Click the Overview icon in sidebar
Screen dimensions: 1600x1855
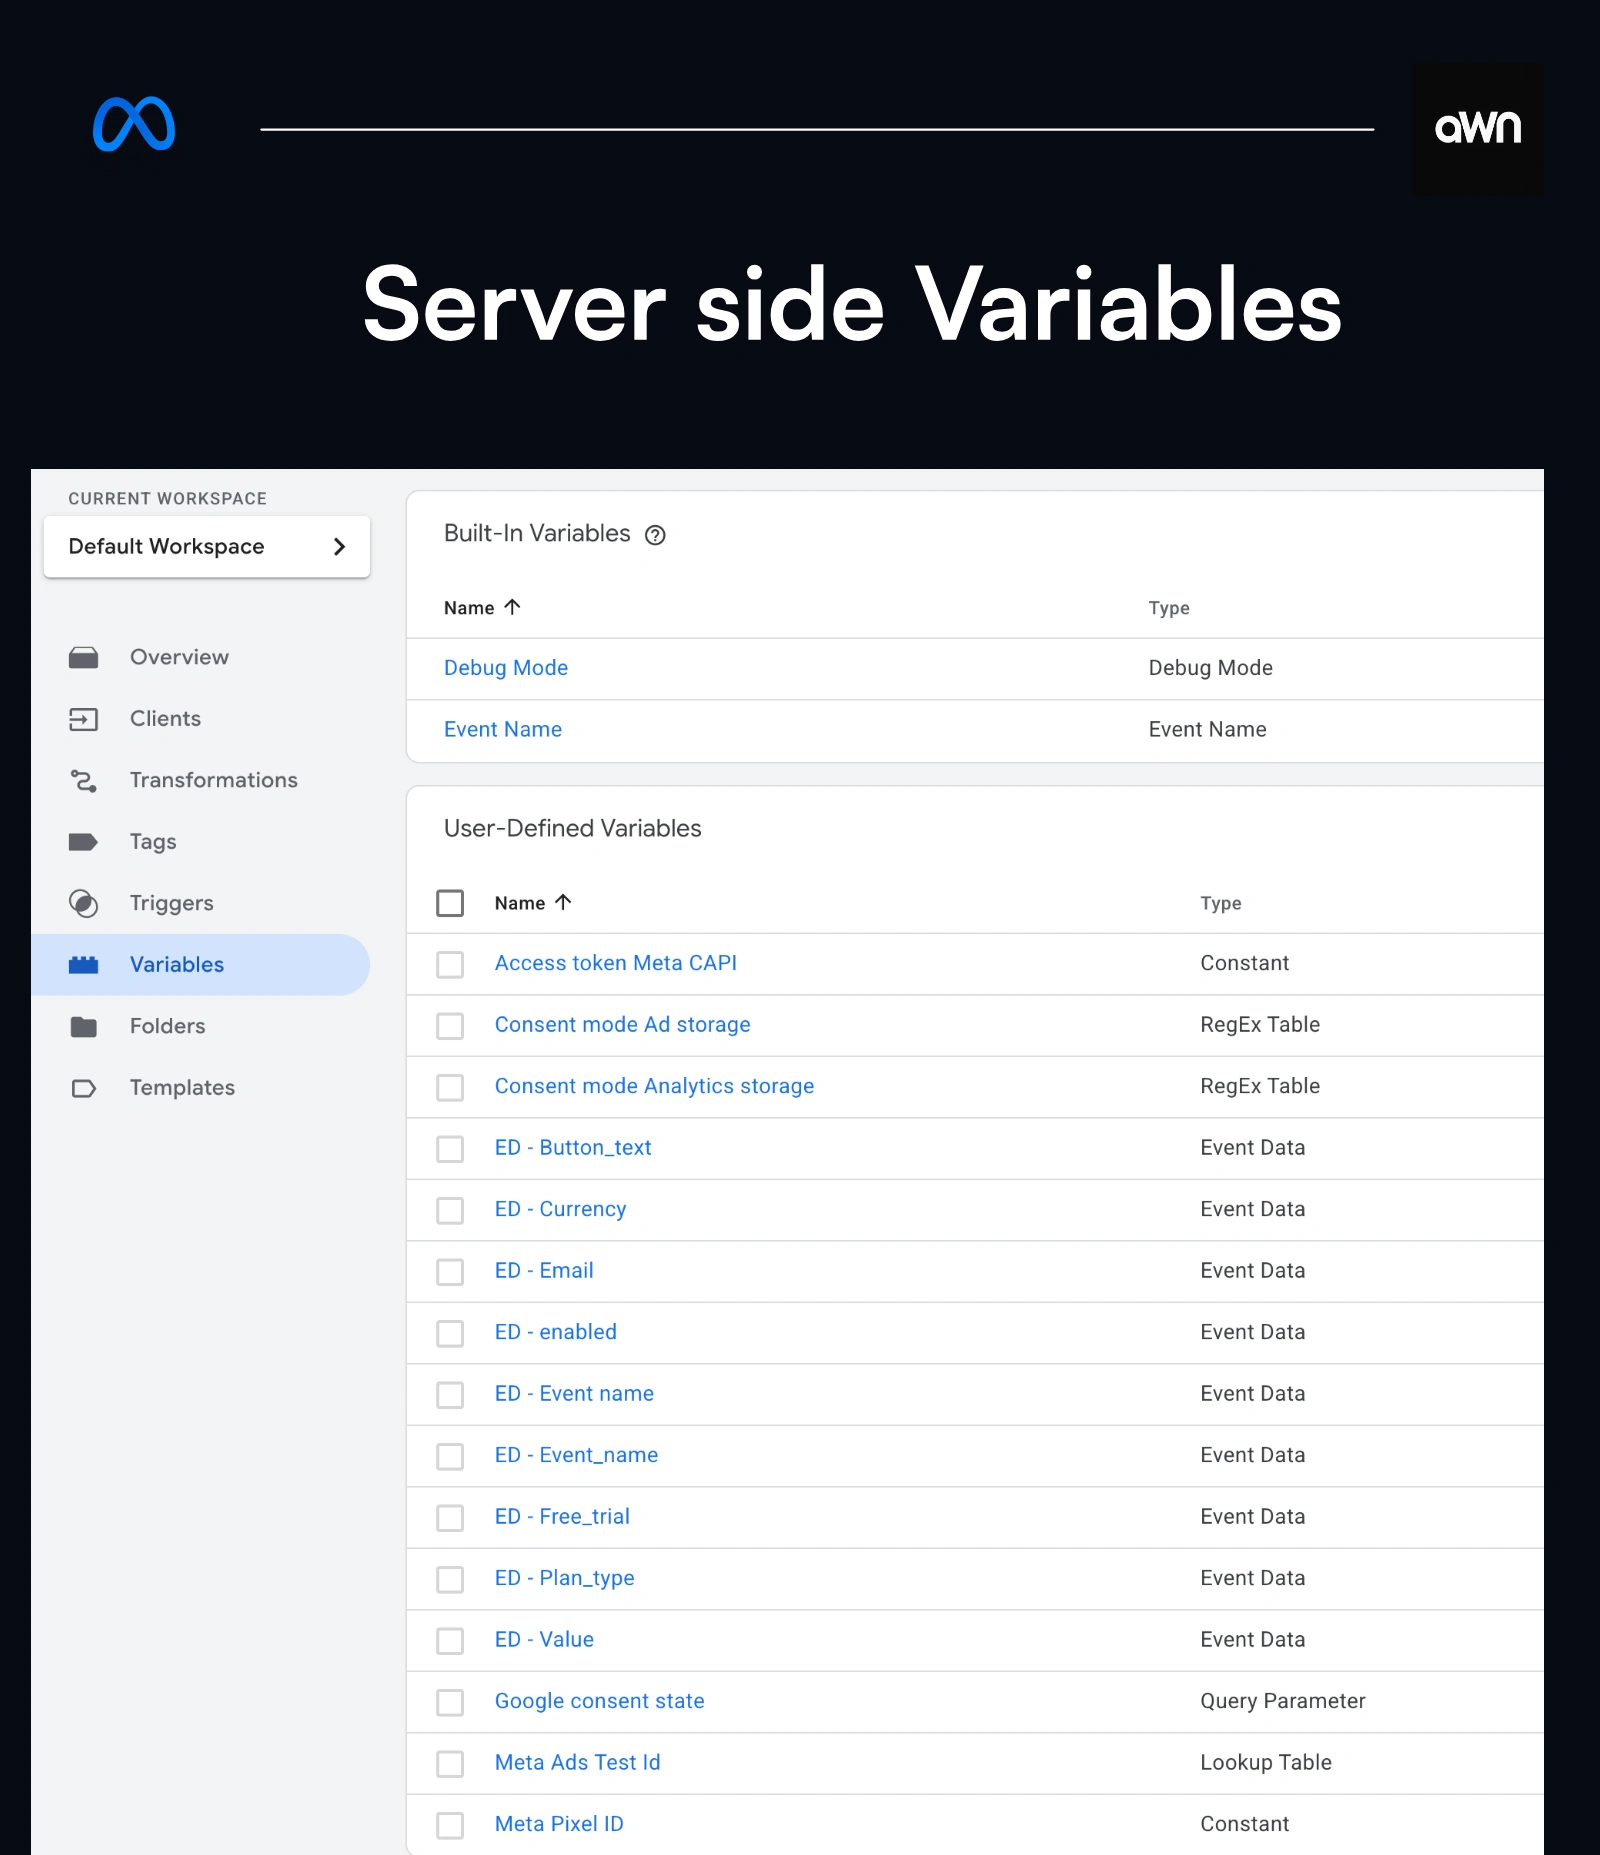click(84, 657)
